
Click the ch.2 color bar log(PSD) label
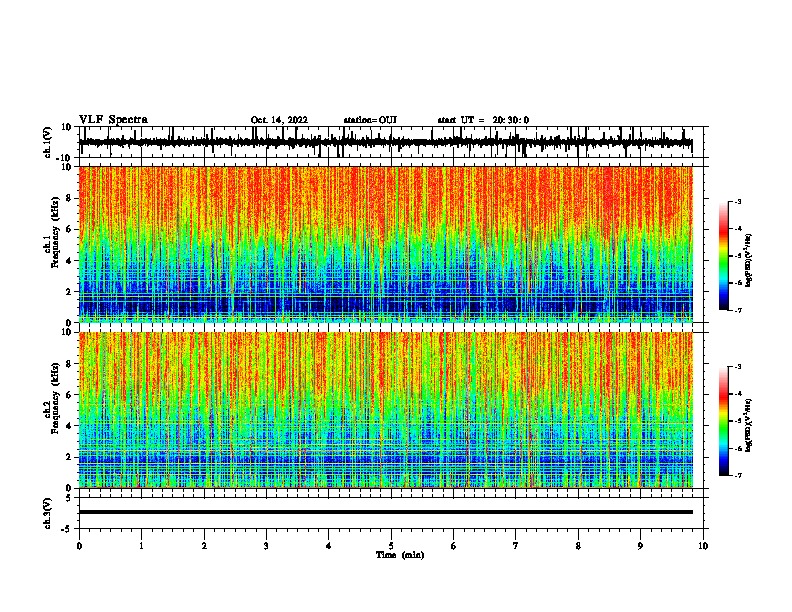tap(749, 425)
